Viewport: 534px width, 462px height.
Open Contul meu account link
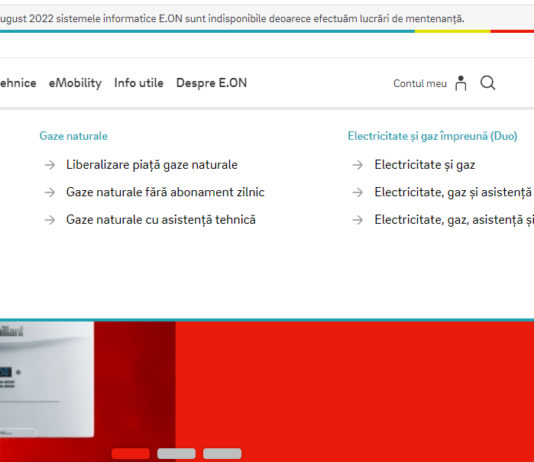click(x=420, y=83)
